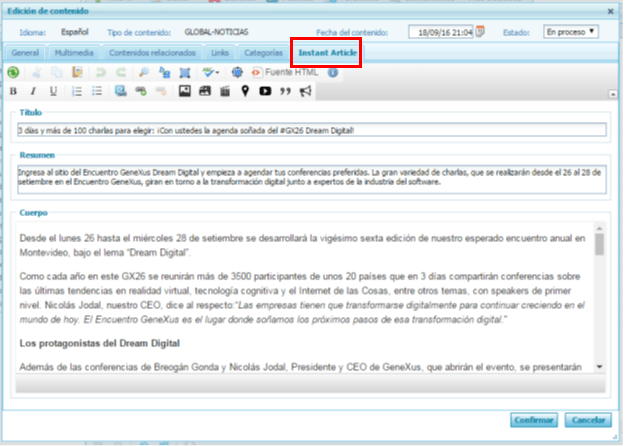Image resolution: width=625 pixels, height=446 pixels.
Task: Insert a numbered list
Action: pos(78,92)
